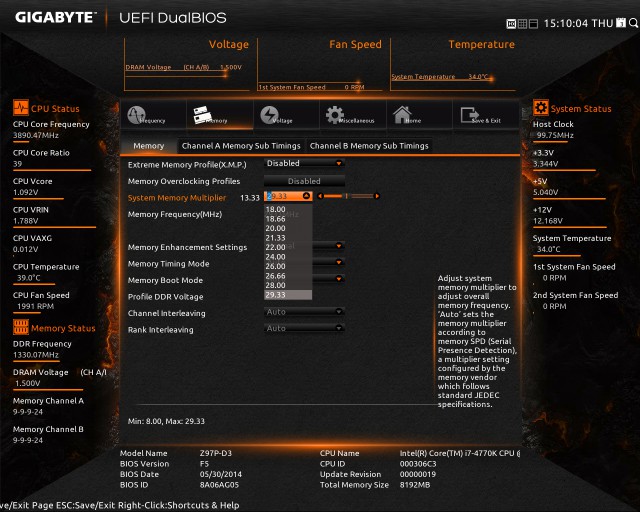Choose multiplier 26.00 from list

point(288,266)
